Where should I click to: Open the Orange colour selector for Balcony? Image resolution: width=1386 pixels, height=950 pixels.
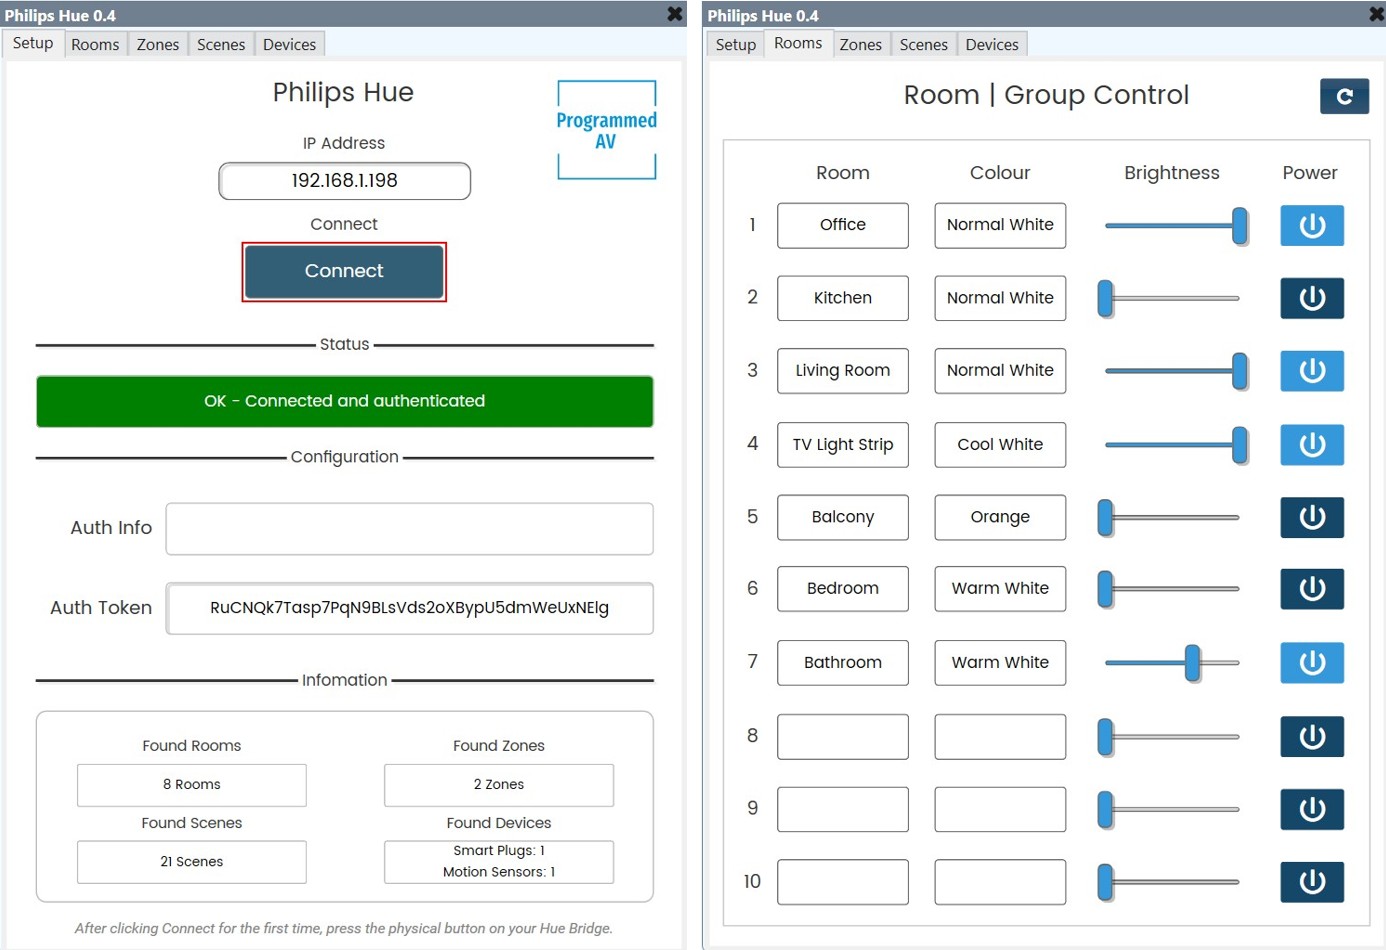click(999, 517)
